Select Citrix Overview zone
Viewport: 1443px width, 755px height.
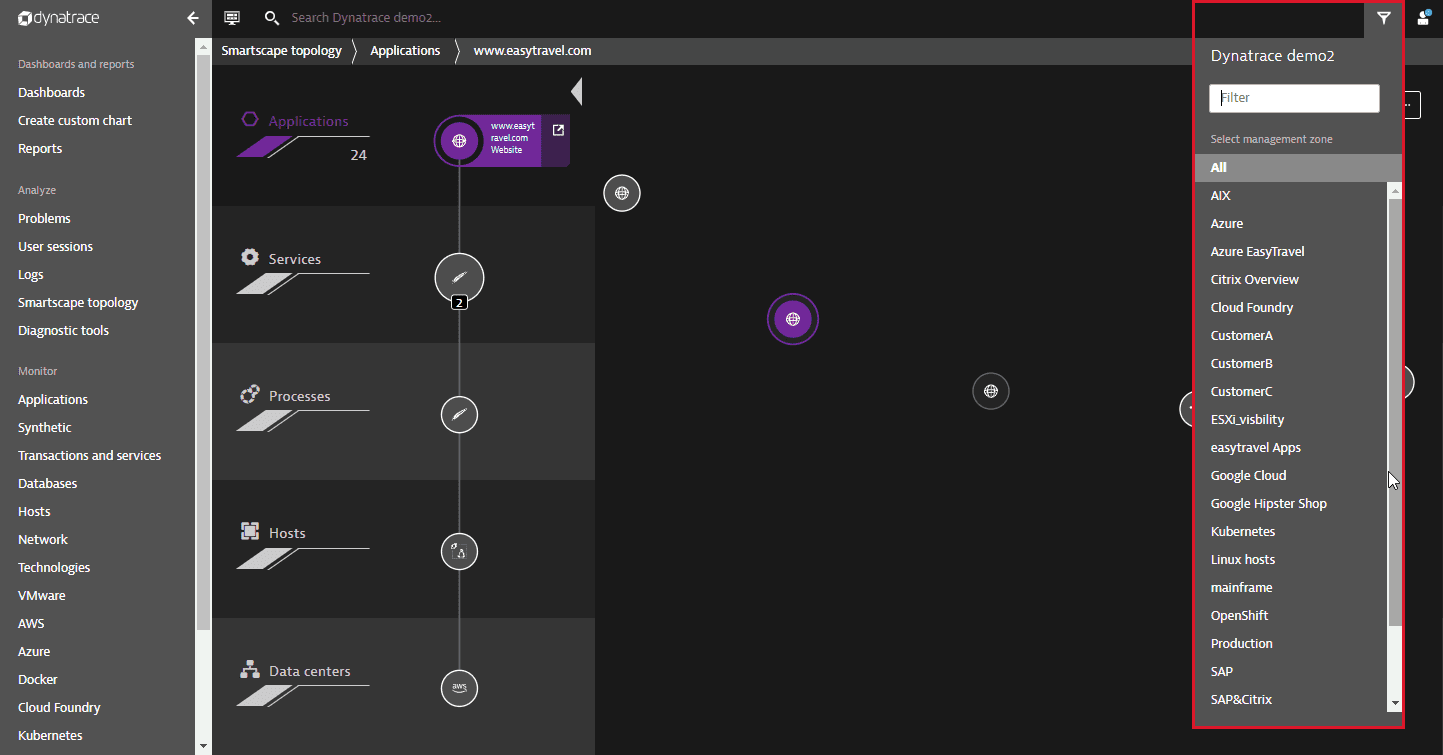point(1254,280)
